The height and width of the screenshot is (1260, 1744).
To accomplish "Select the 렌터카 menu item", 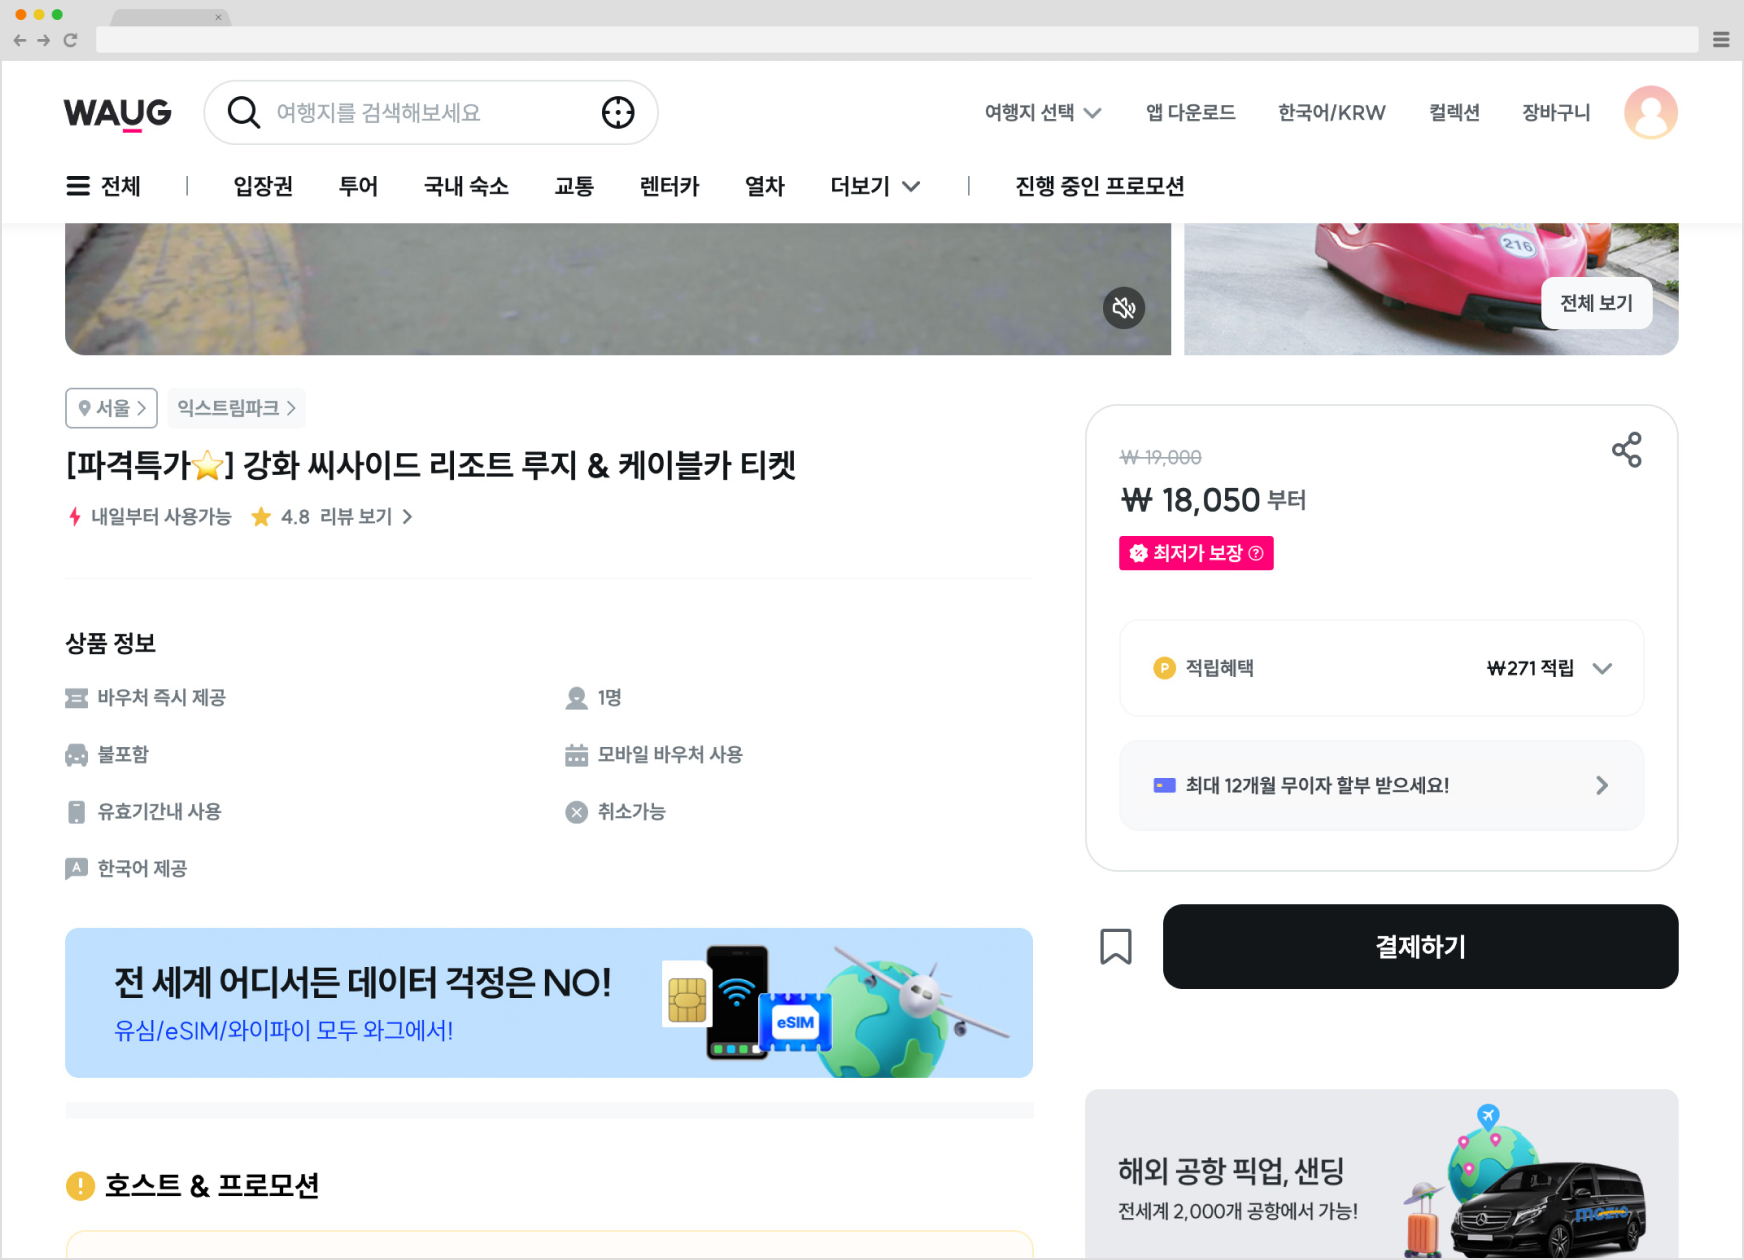I will pyautogui.click(x=669, y=186).
